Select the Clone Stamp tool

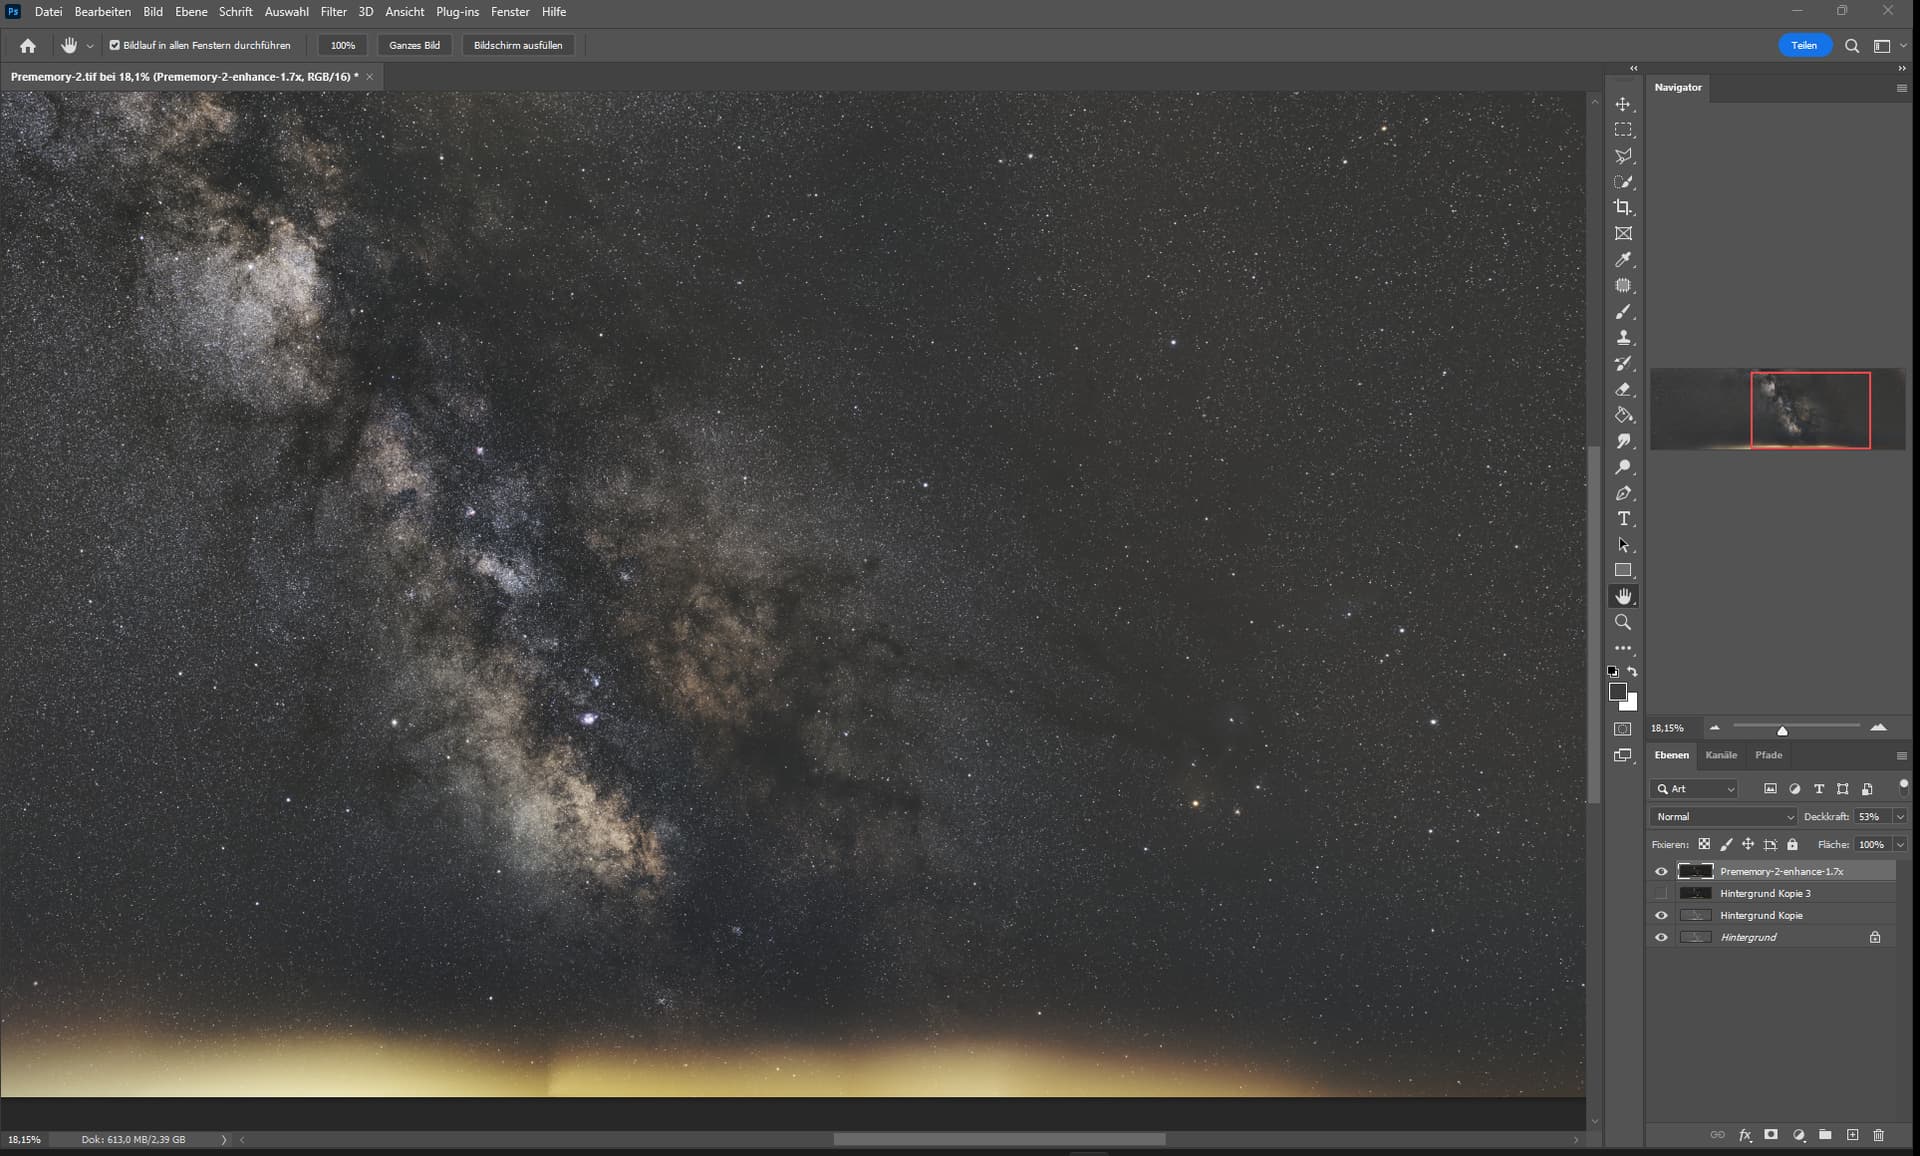coord(1623,338)
